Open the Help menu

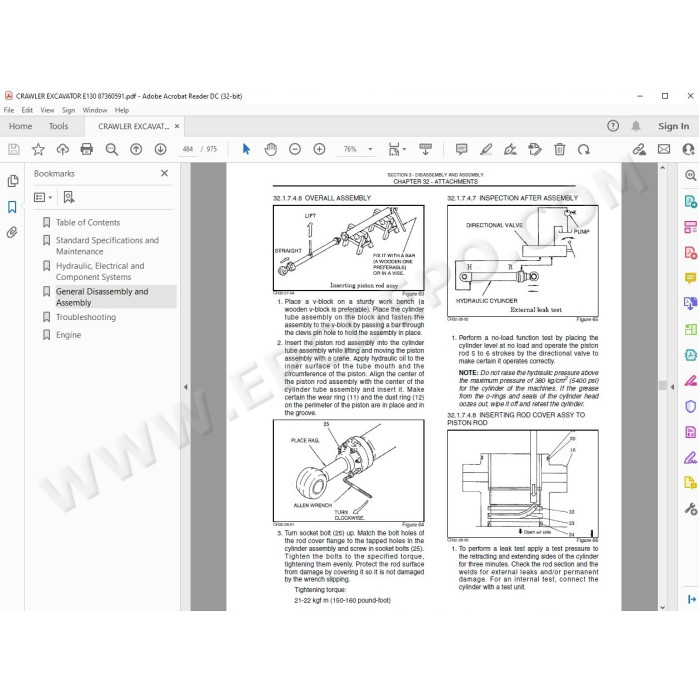pyautogui.click(x=121, y=110)
